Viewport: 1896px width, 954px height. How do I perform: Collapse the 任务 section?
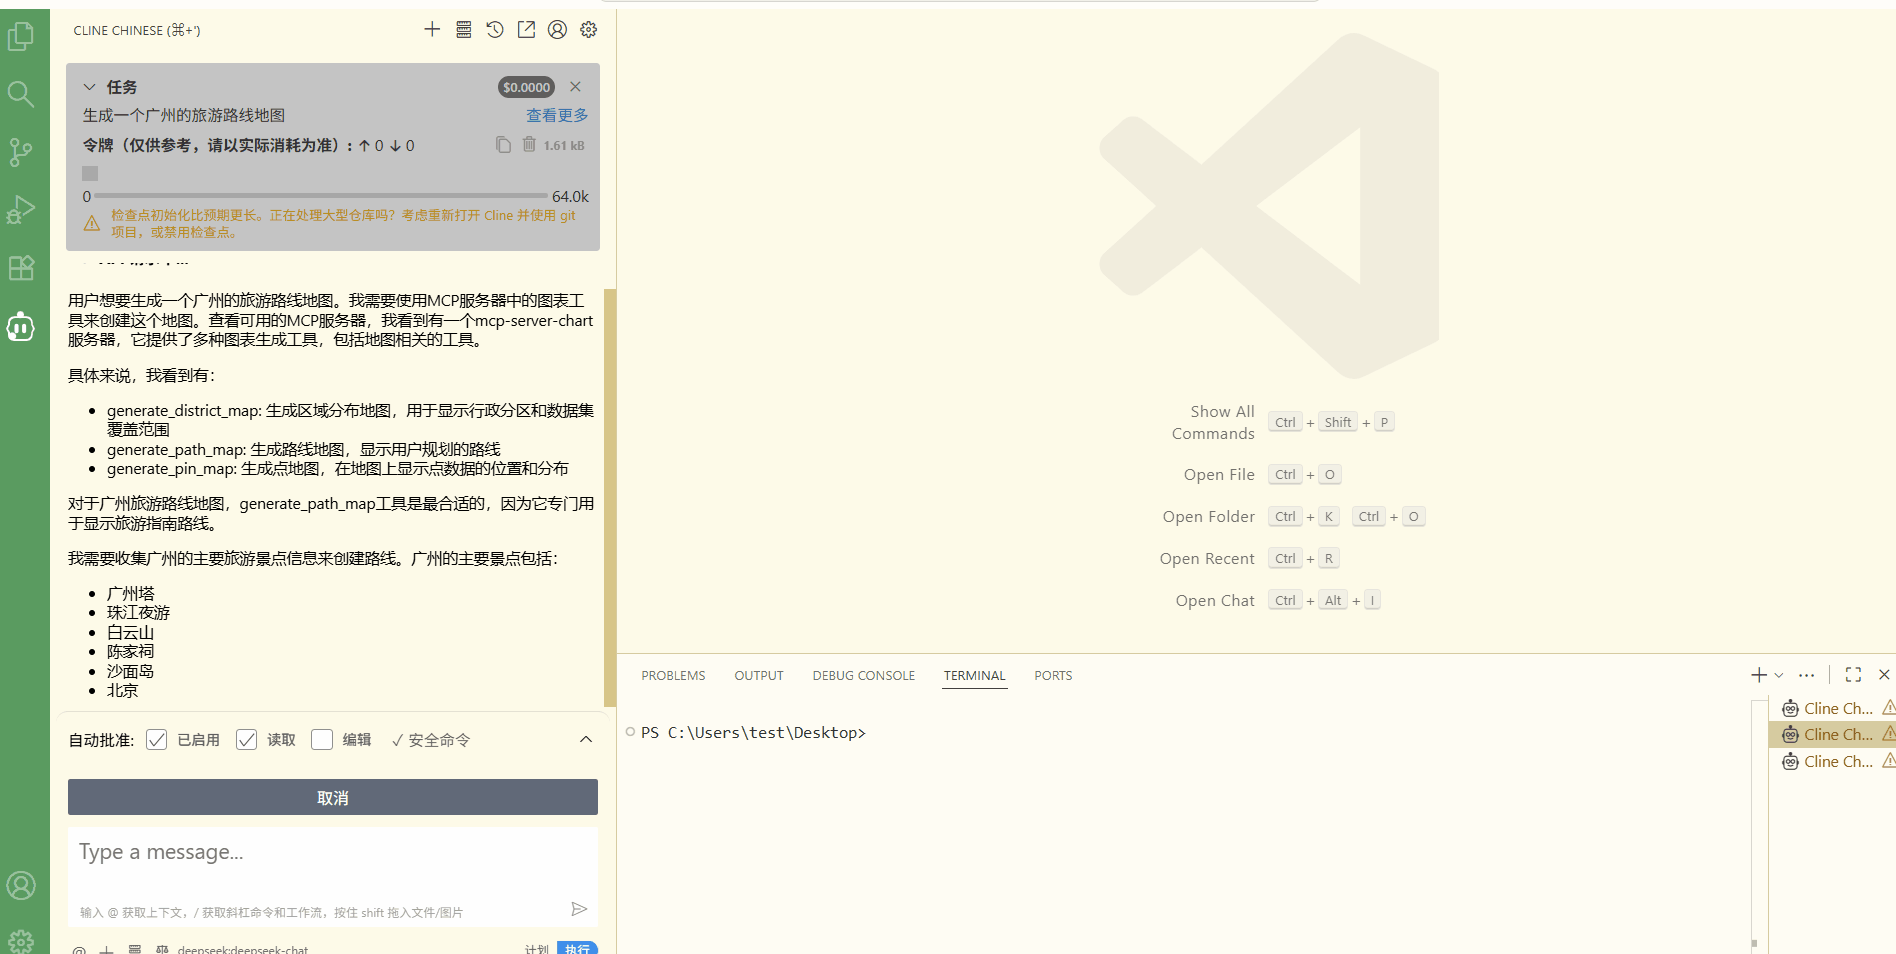coord(90,87)
